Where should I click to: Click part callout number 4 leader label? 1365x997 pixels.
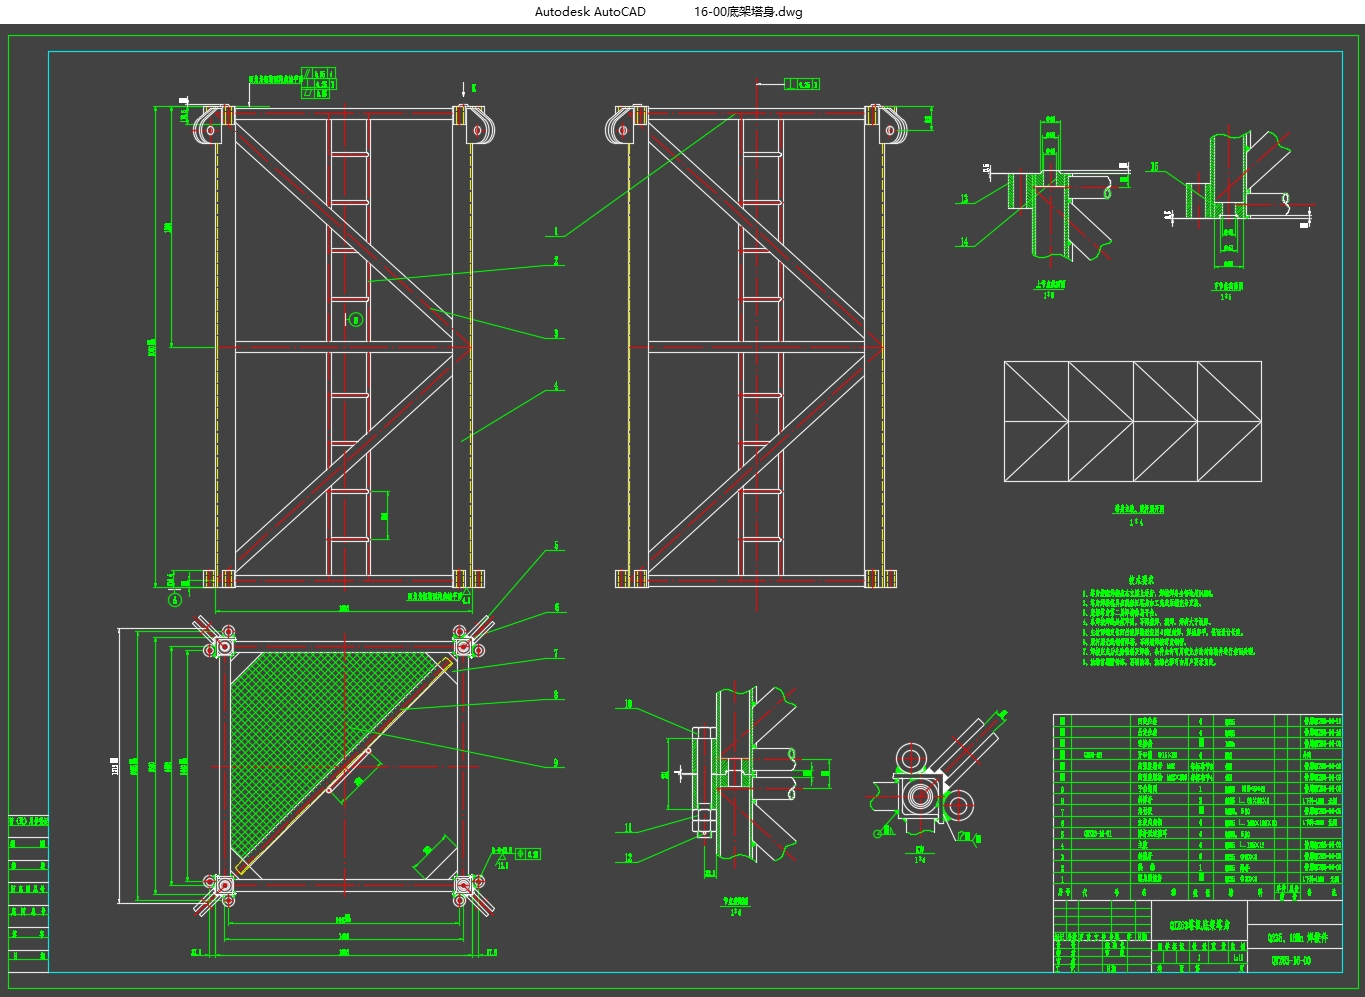pyautogui.click(x=556, y=386)
